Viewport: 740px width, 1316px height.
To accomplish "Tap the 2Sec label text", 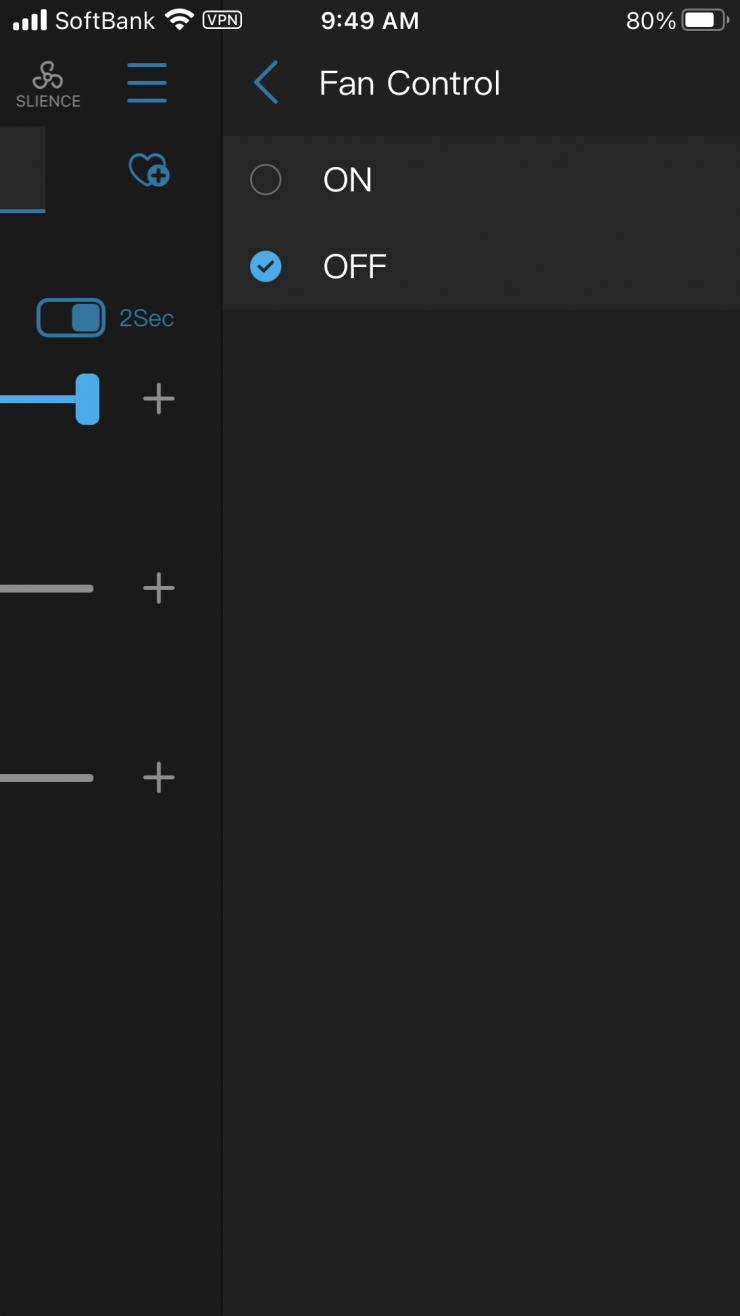I will coord(146,318).
